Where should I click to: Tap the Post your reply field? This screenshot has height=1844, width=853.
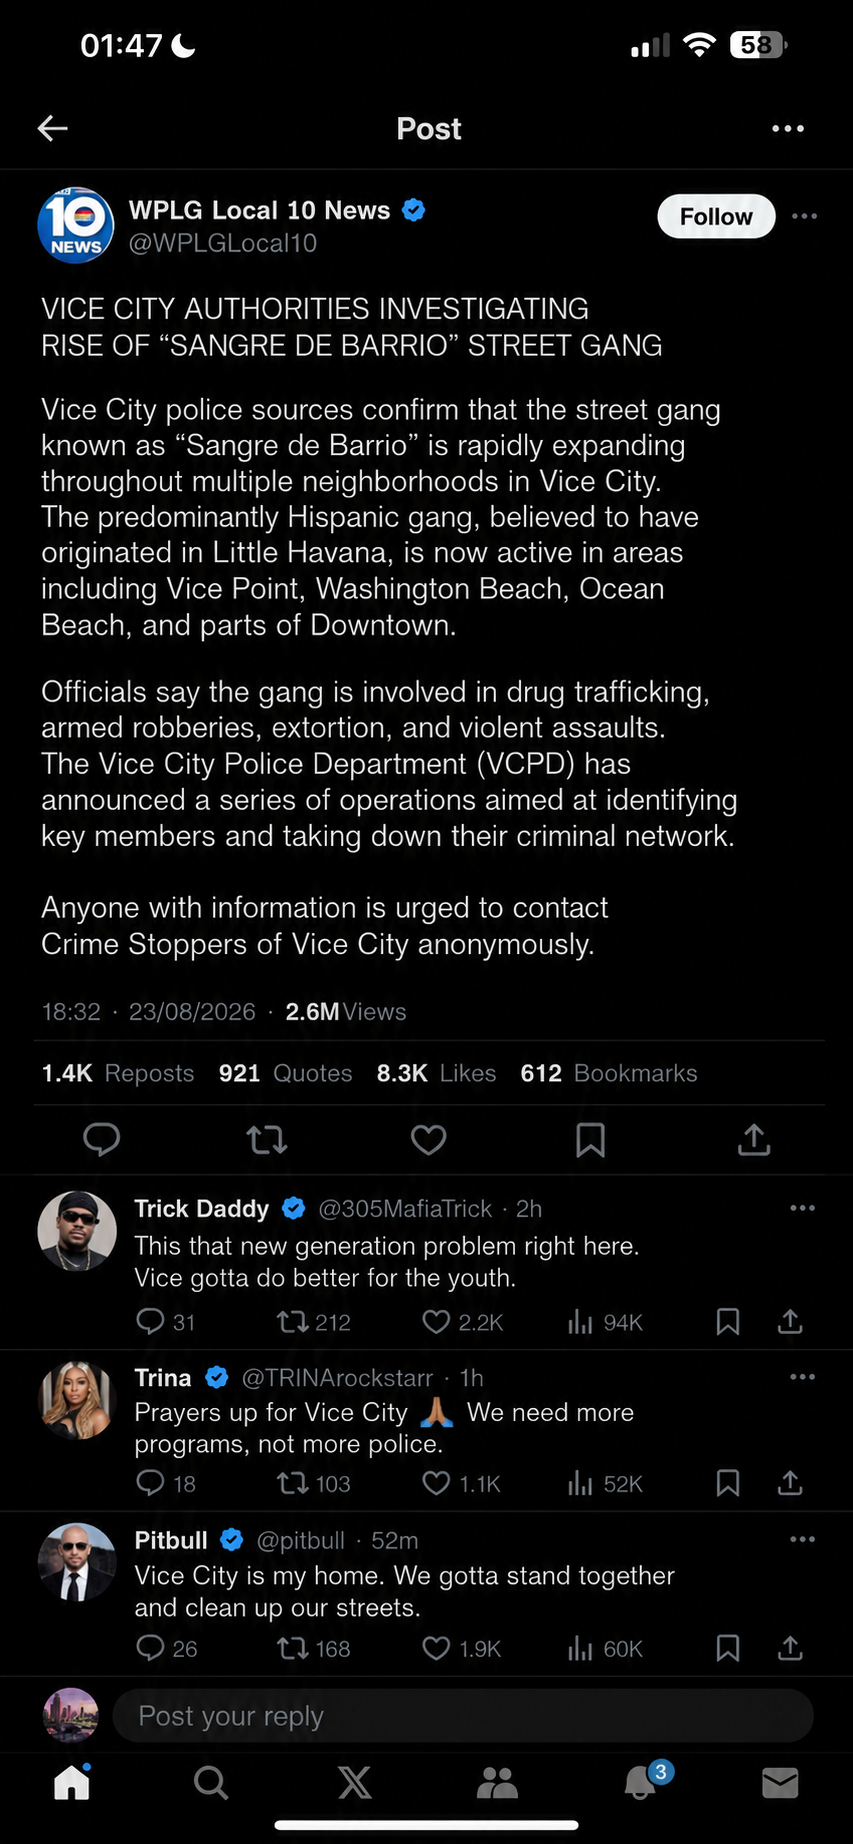(x=463, y=1716)
